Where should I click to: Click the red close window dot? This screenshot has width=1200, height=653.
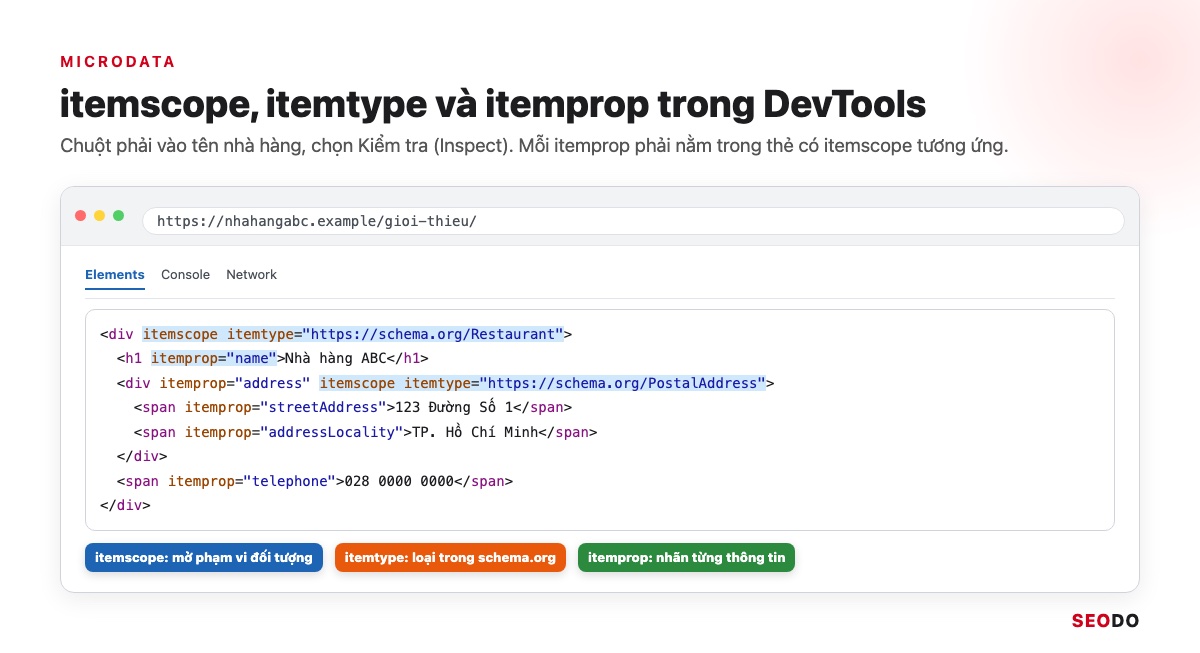(x=81, y=216)
